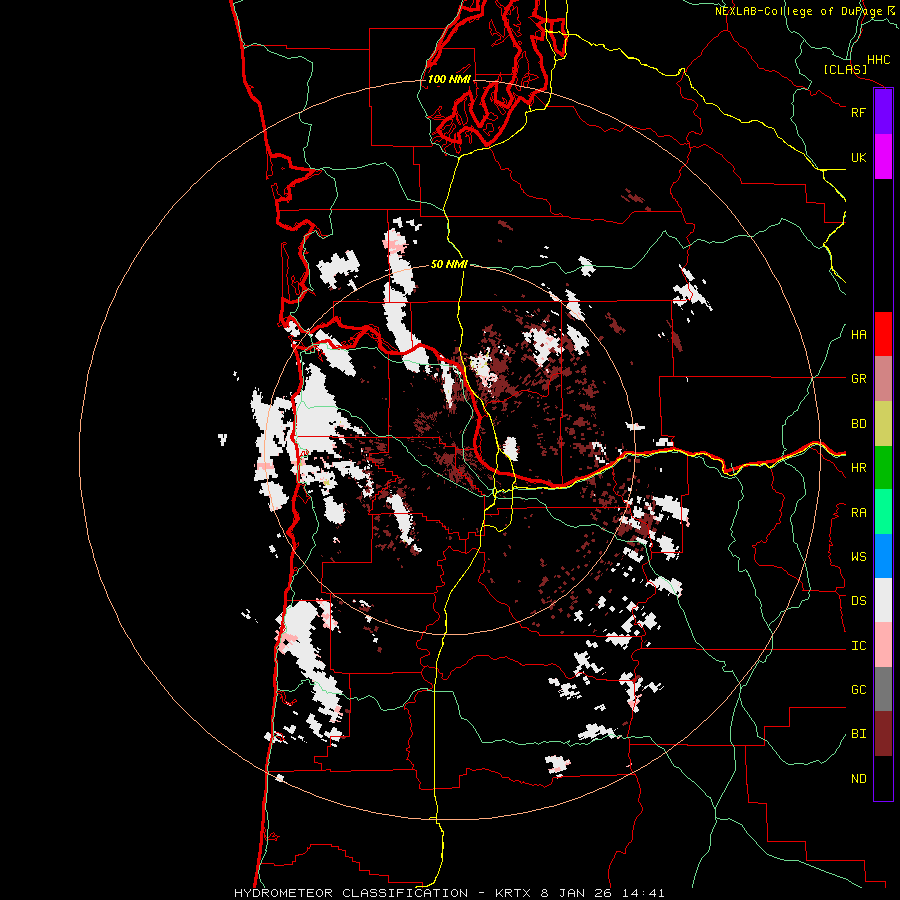Click the dark green HR swatch
The image size is (900, 900).
click(883, 468)
